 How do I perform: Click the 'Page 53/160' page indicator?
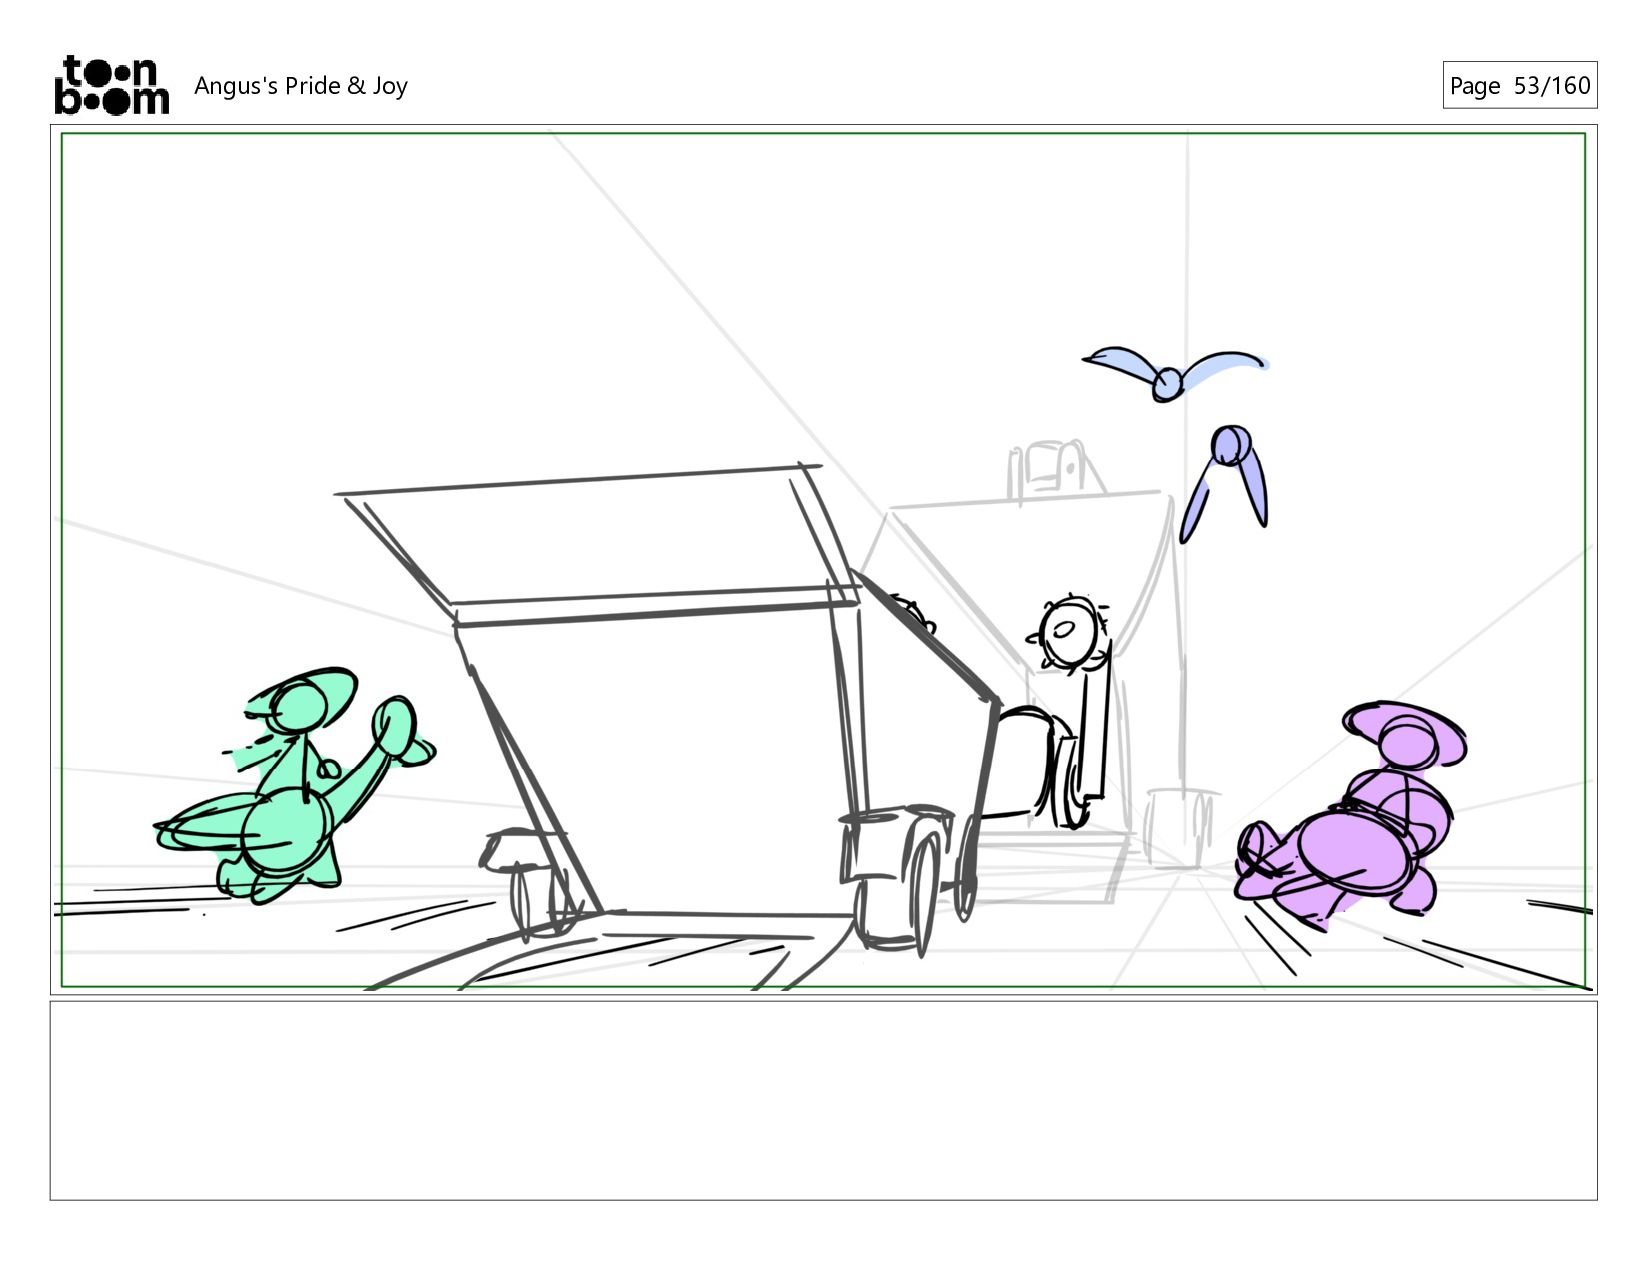click(1519, 85)
